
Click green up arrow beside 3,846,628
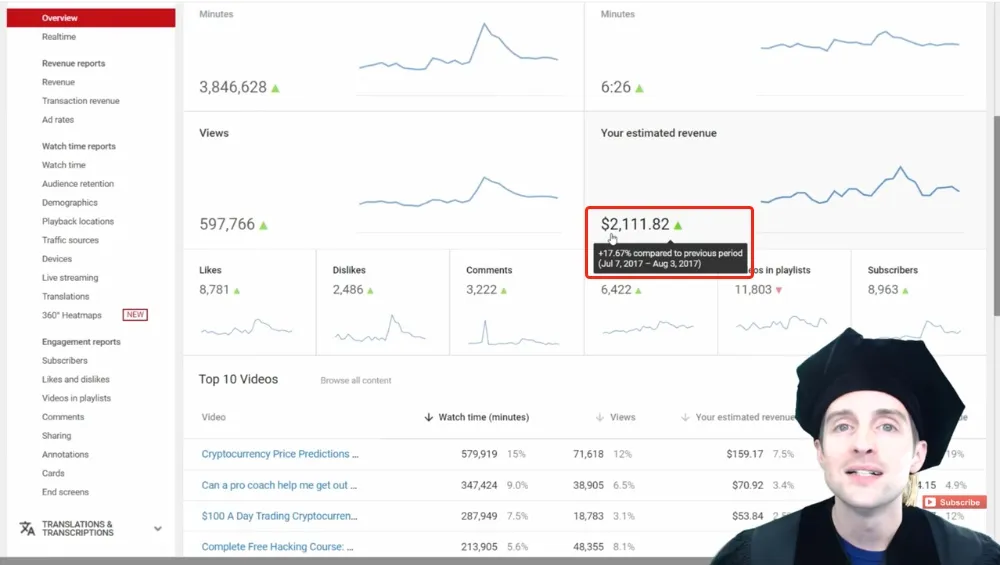[276, 88]
